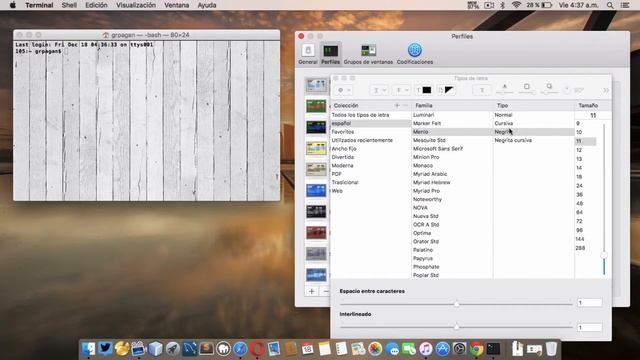
Task: Open iTunes from the Dock
Action: (x=425, y=349)
